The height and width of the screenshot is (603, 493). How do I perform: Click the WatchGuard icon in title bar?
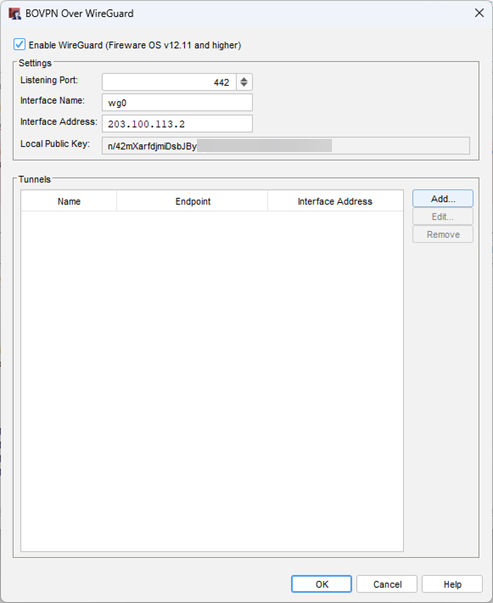point(15,14)
